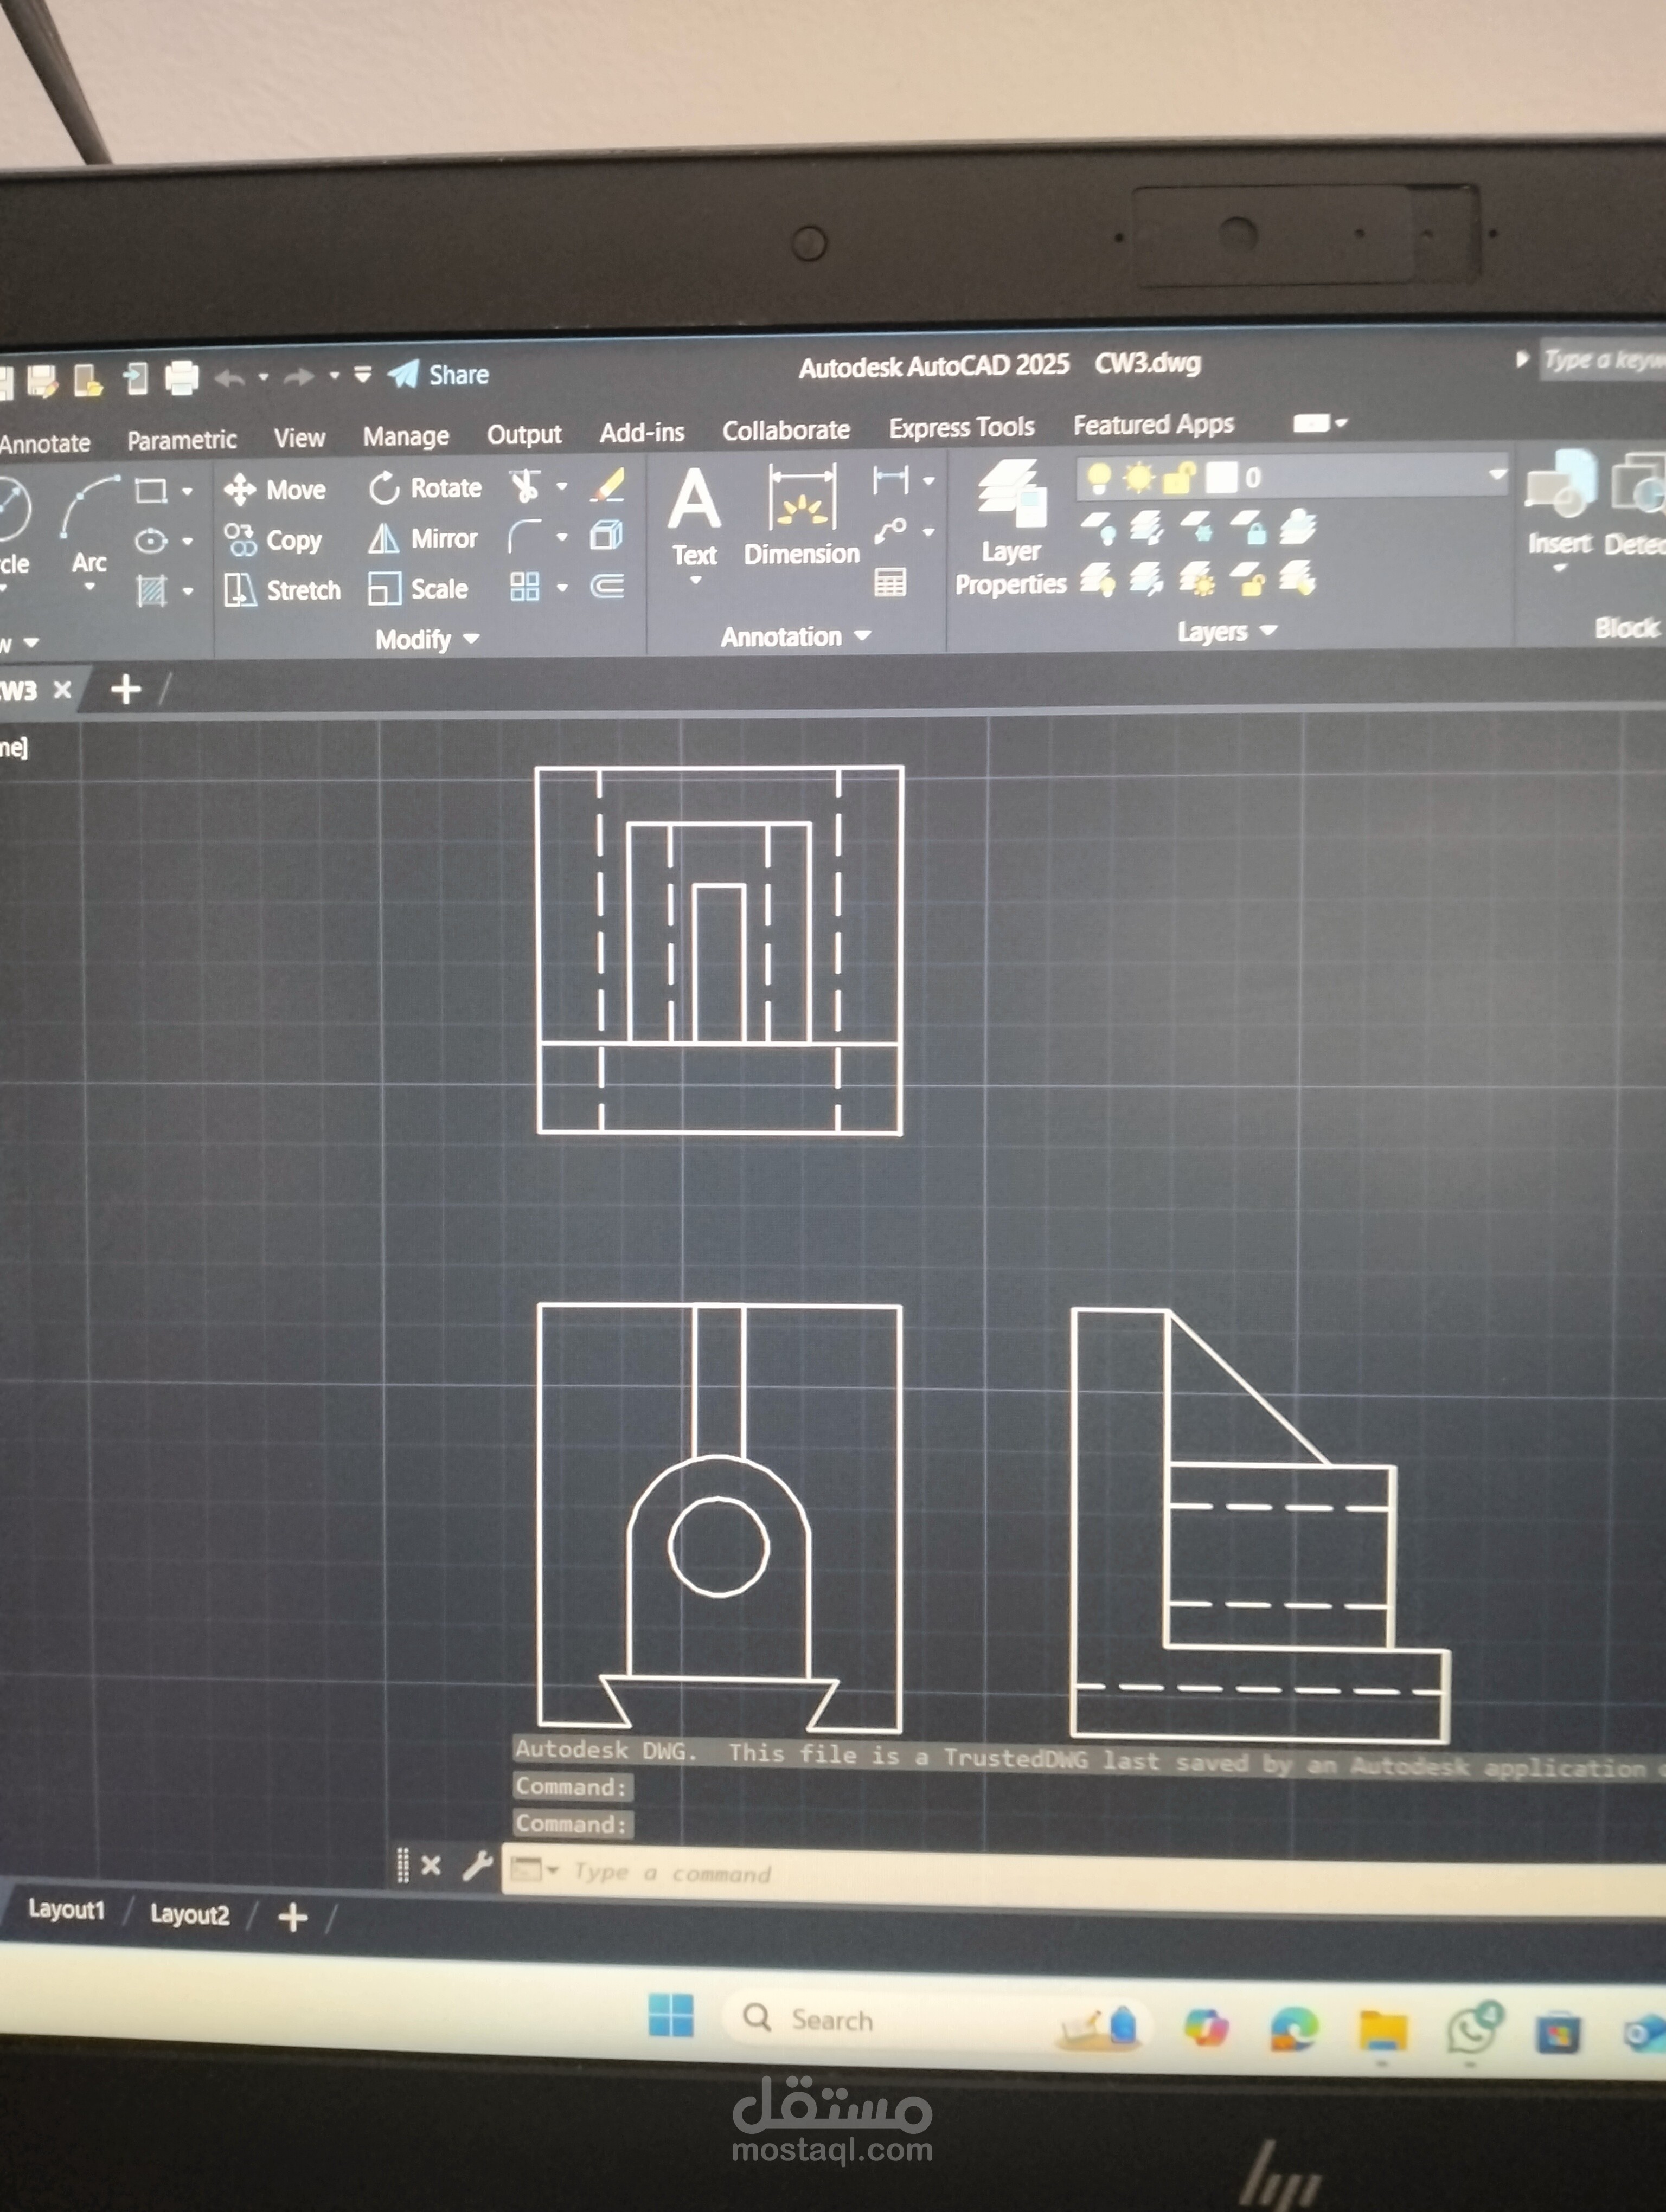The width and height of the screenshot is (1666, 2212).
Task: Open the Collaborate ribbon tab
Action: pos(786,430)
